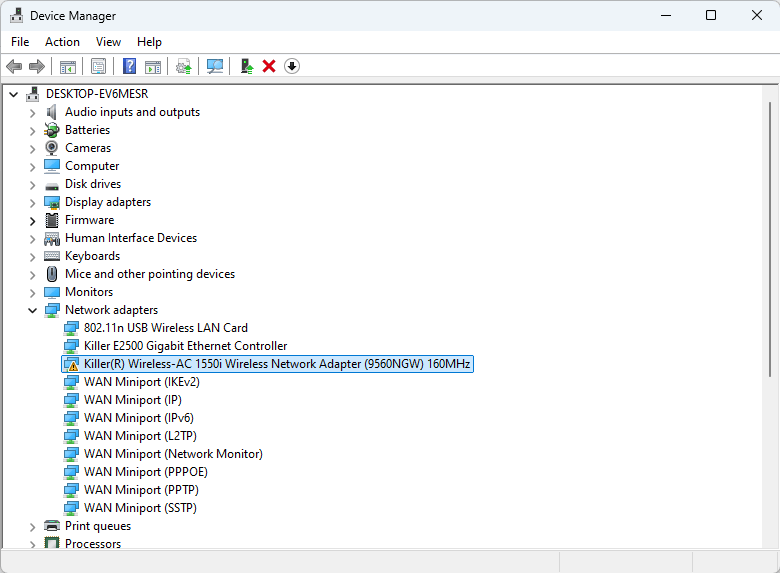Click the Forward arrow toolbar icon
The width and height of the screenshot is (780, 573).
37,66
